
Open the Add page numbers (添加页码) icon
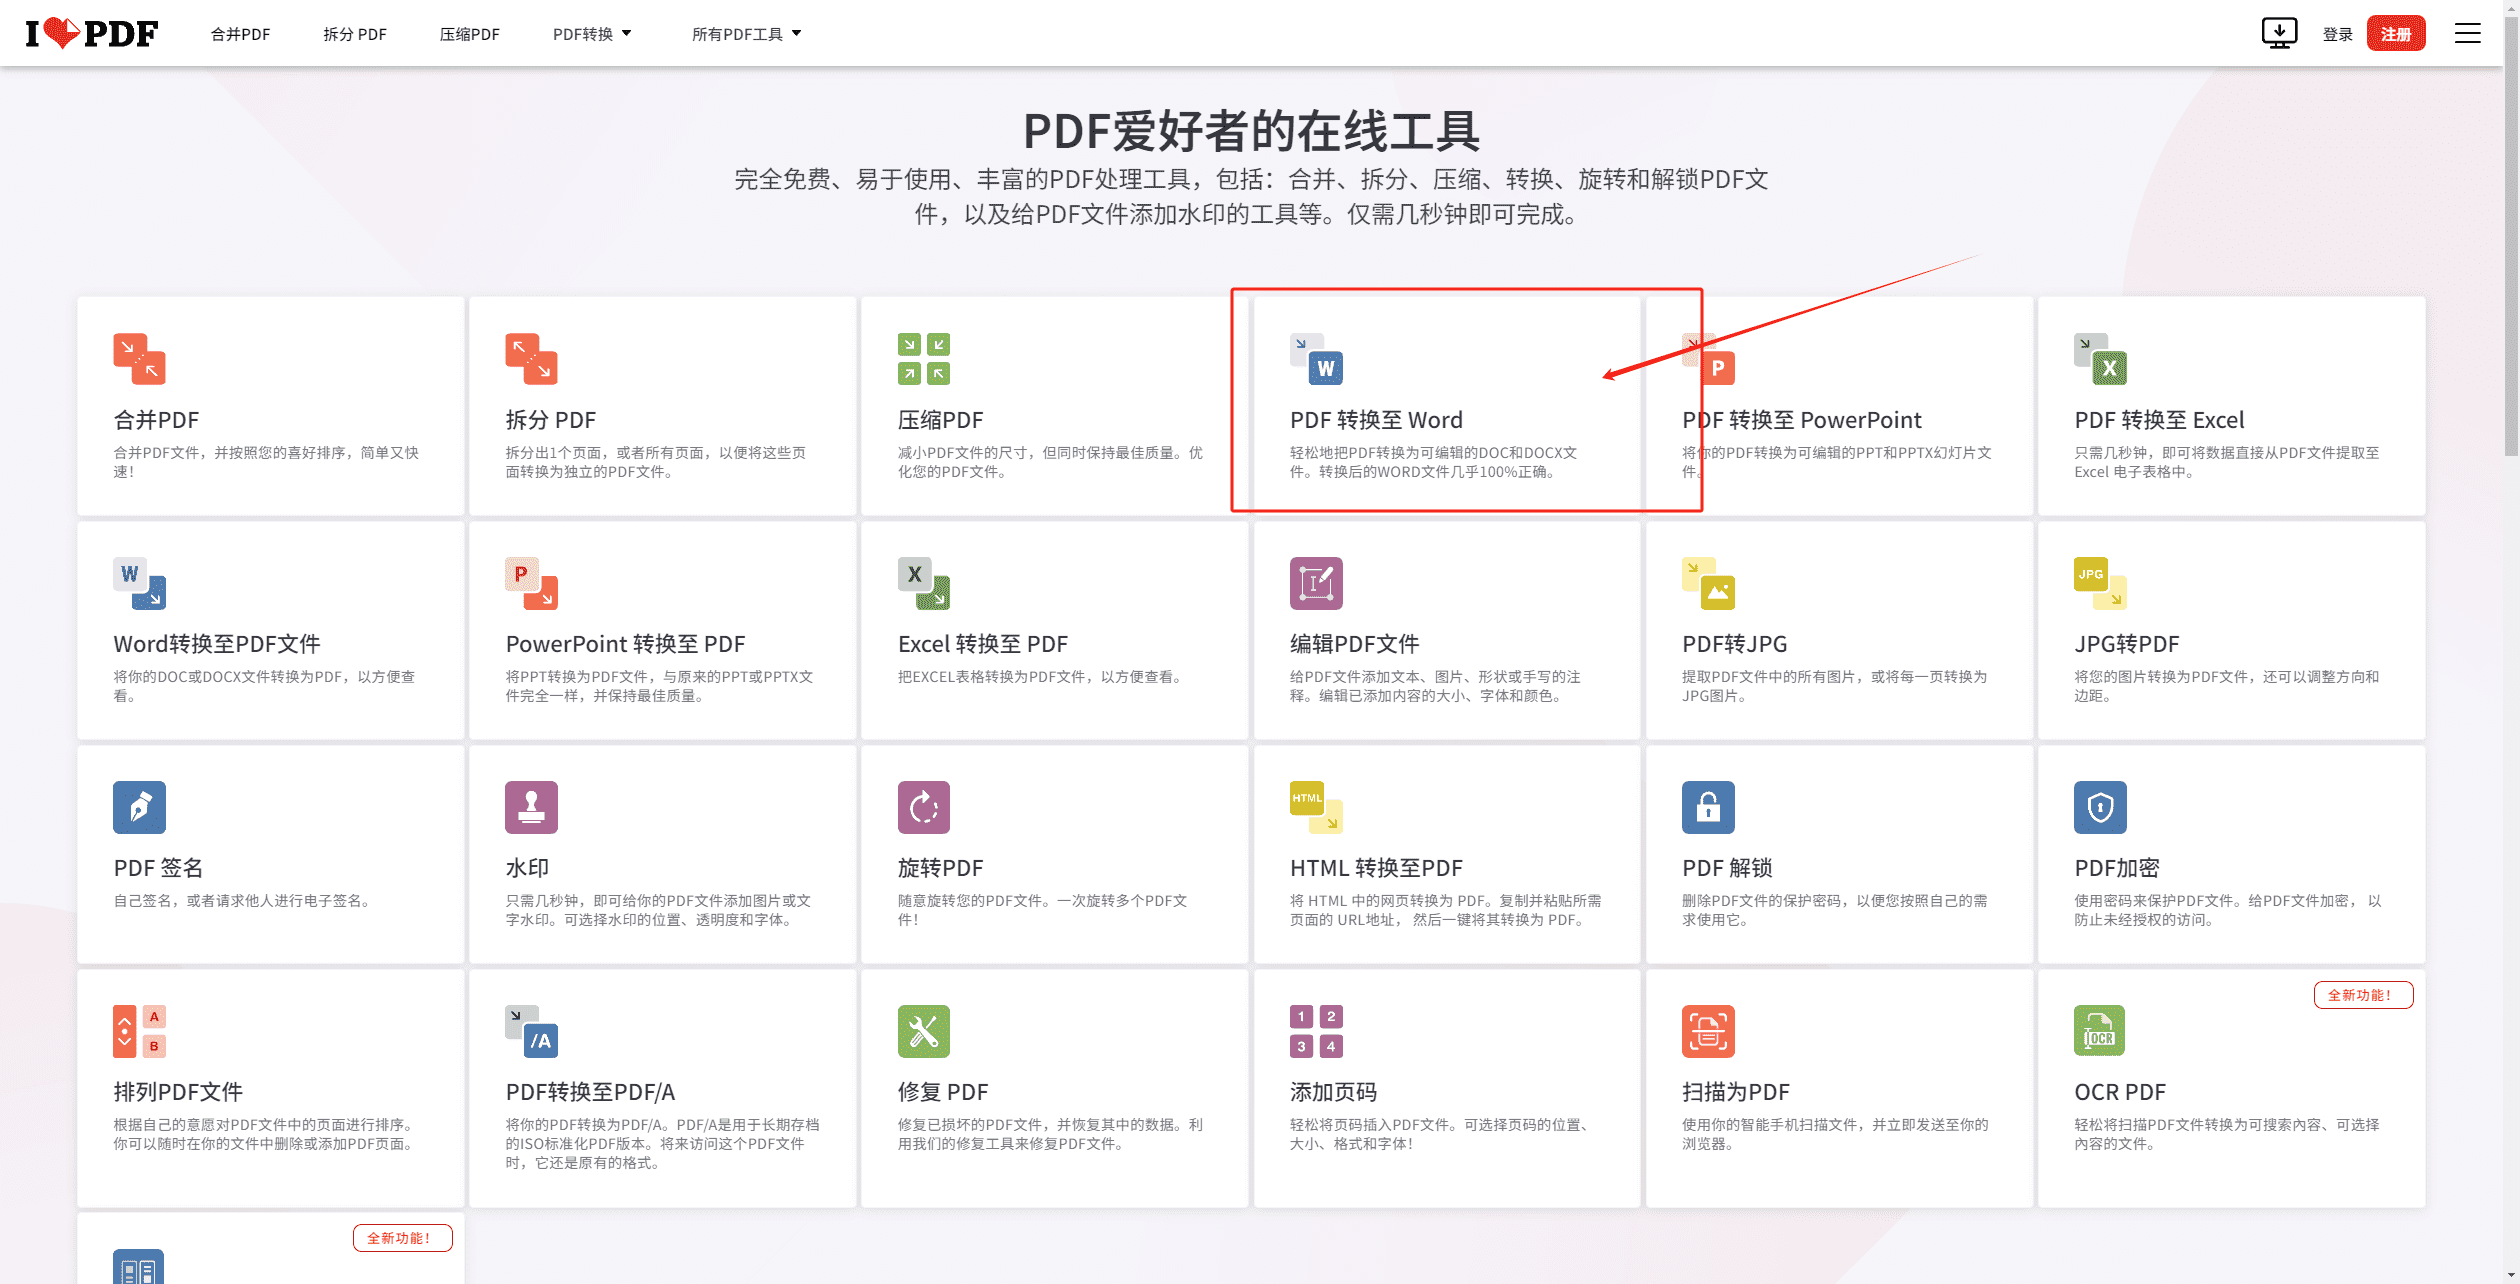(x=1316, y=1031)
